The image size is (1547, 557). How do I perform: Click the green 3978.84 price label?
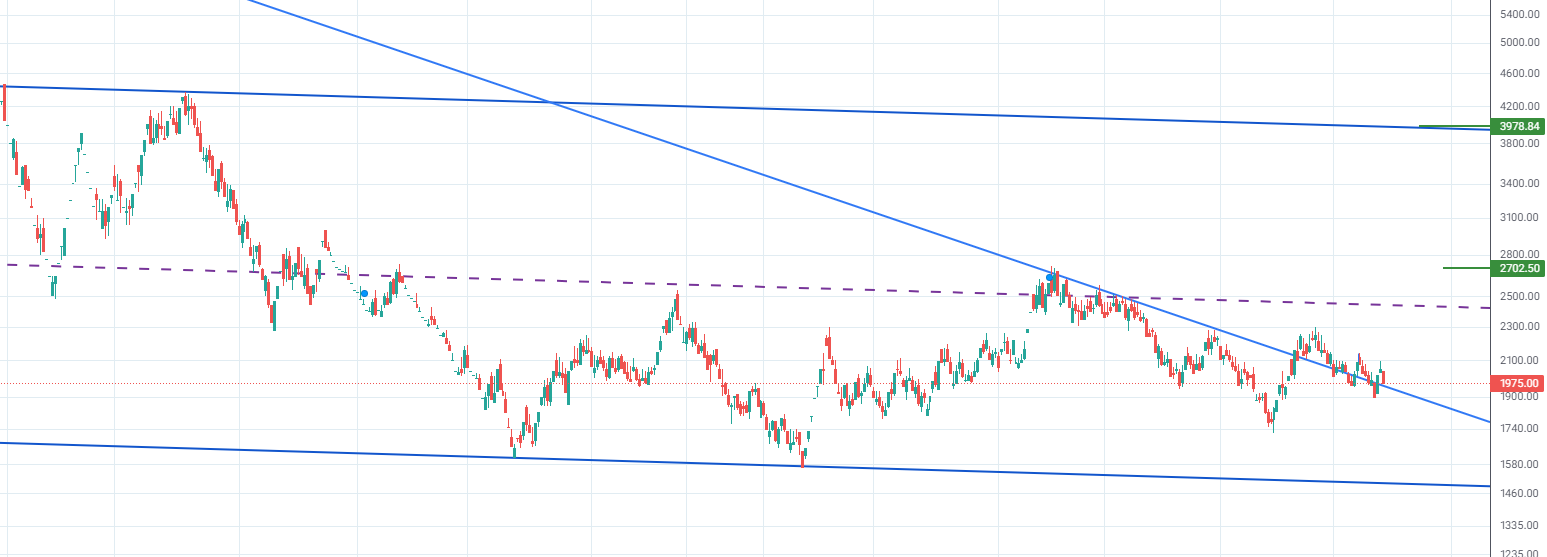tap(1517, 126)
